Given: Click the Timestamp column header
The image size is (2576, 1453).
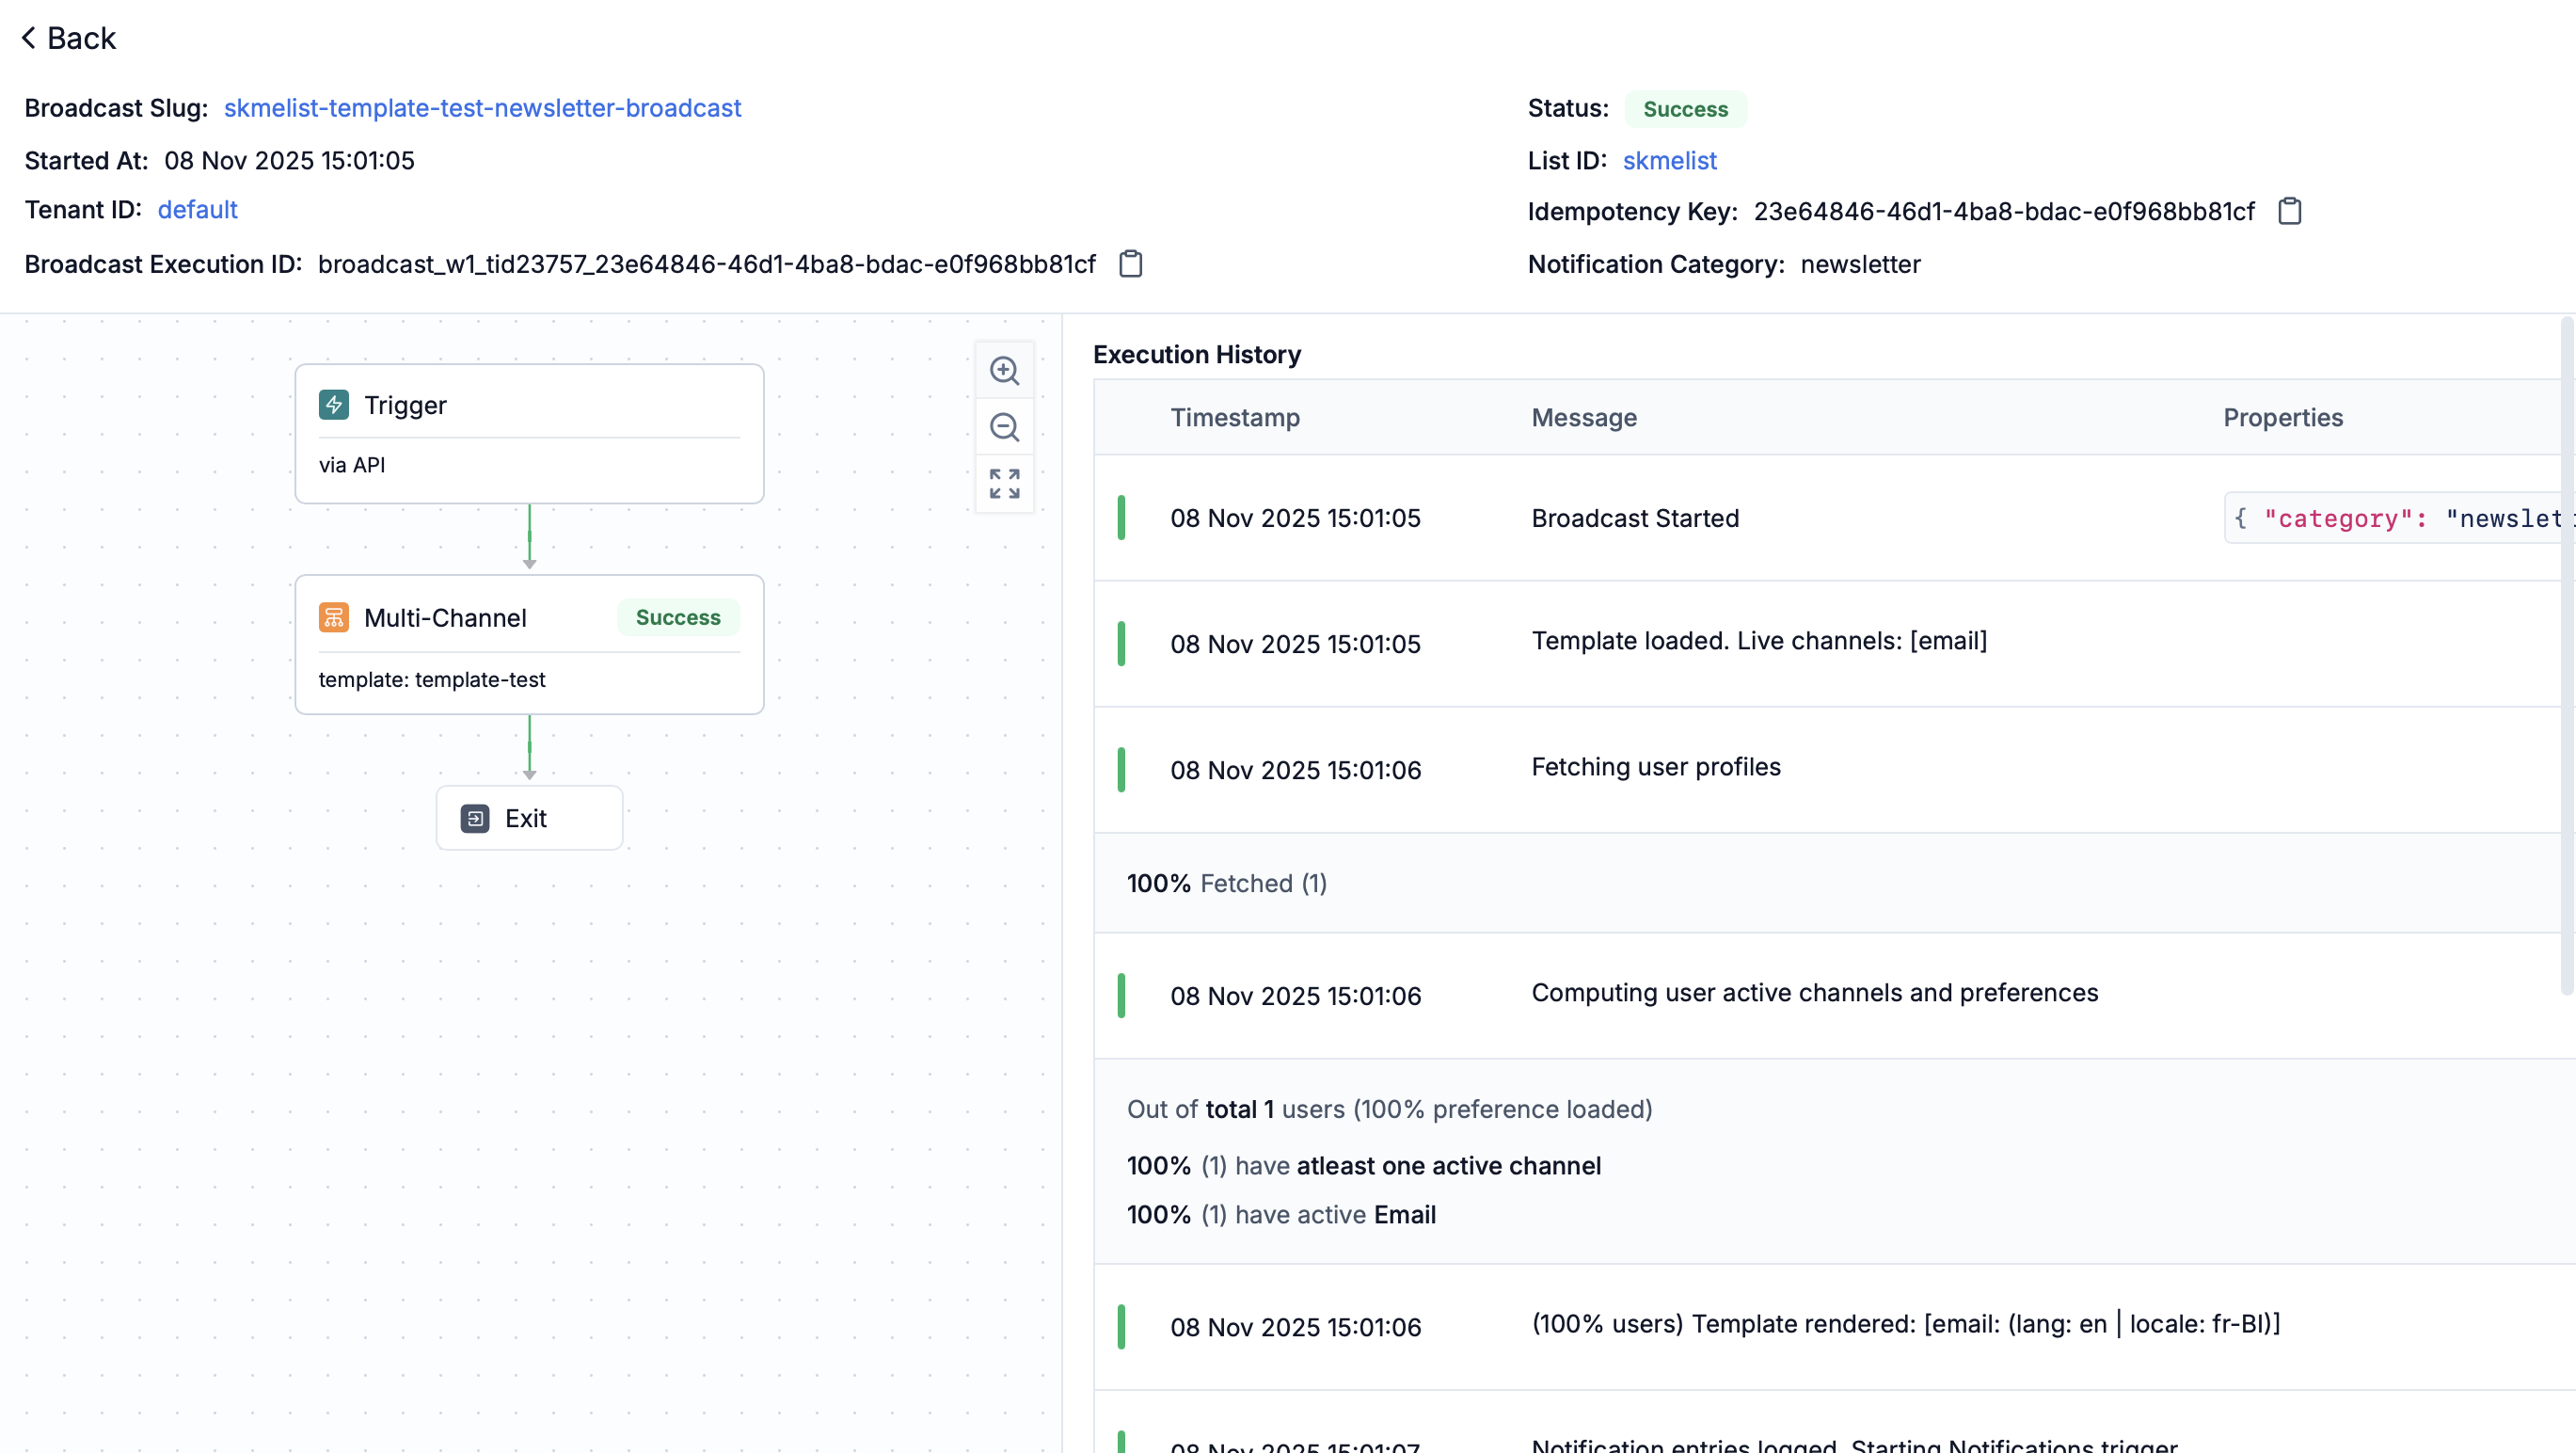Looking at the screenshot, I should [x=1235, y=418].
